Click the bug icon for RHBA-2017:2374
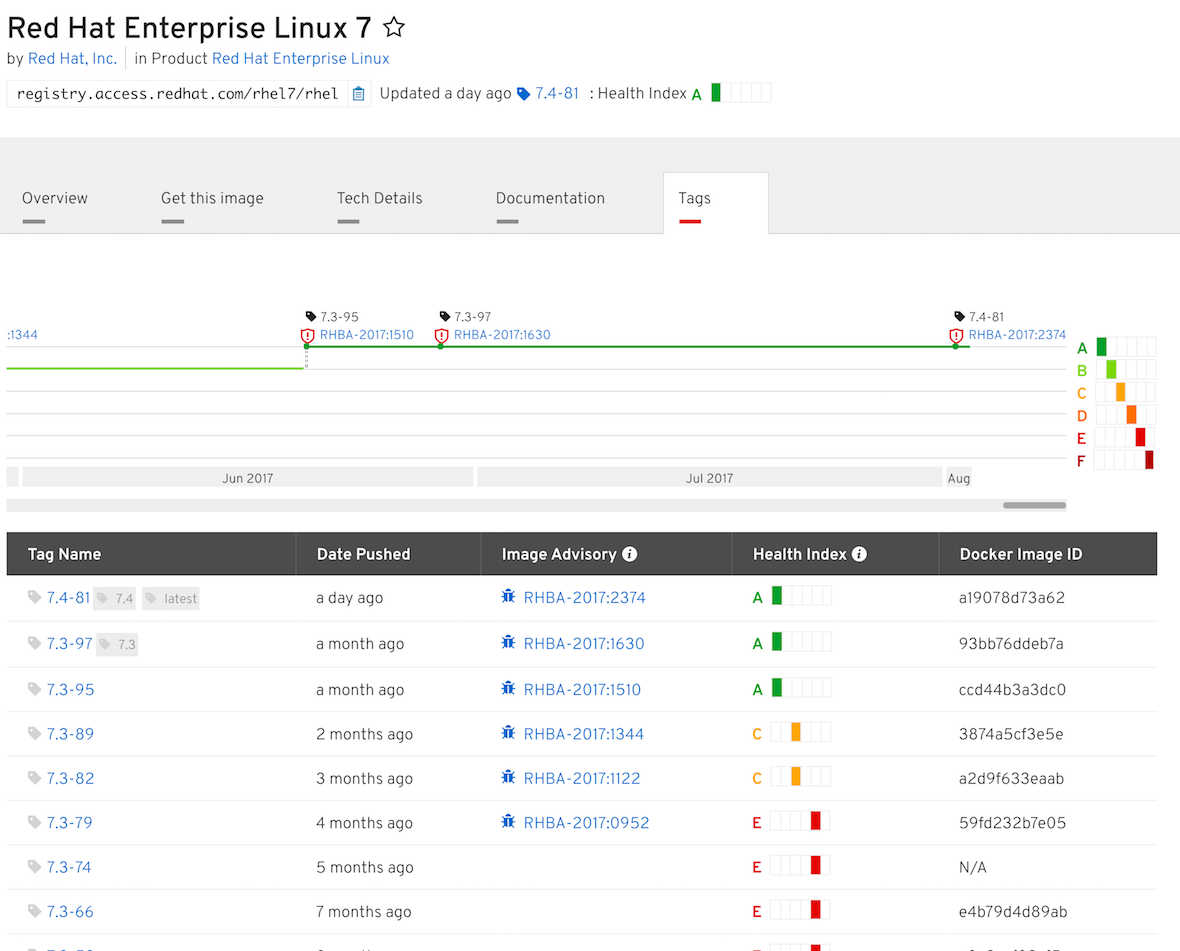This screenshot has width=1180, height=951. click(509, 597)
